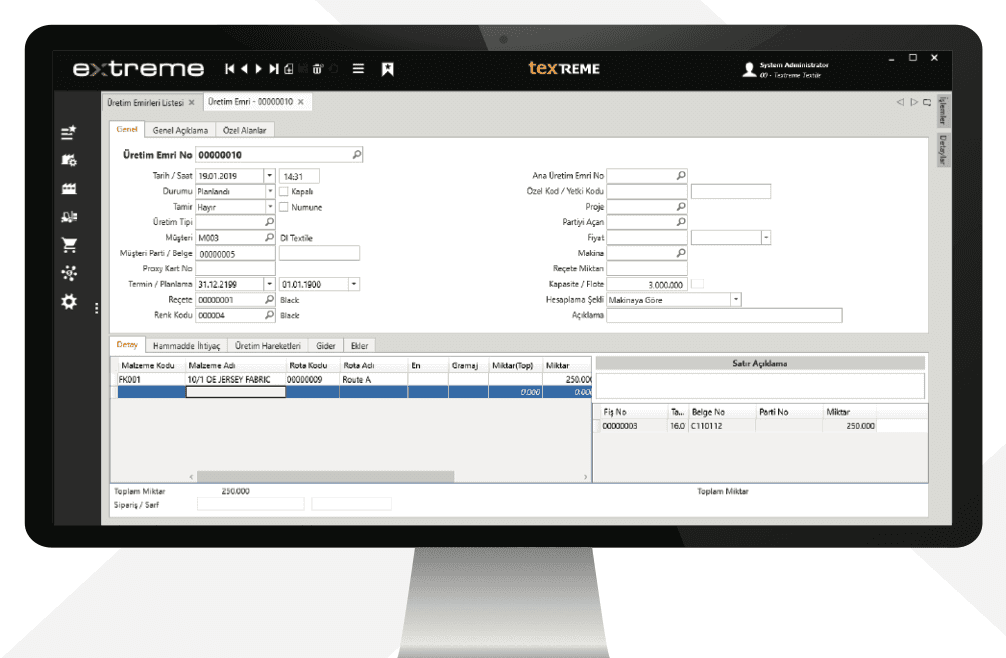Viewport: 1006px width, 658px height.
Task: Open the factory production module in sidebar
Action: pos(69,188)
